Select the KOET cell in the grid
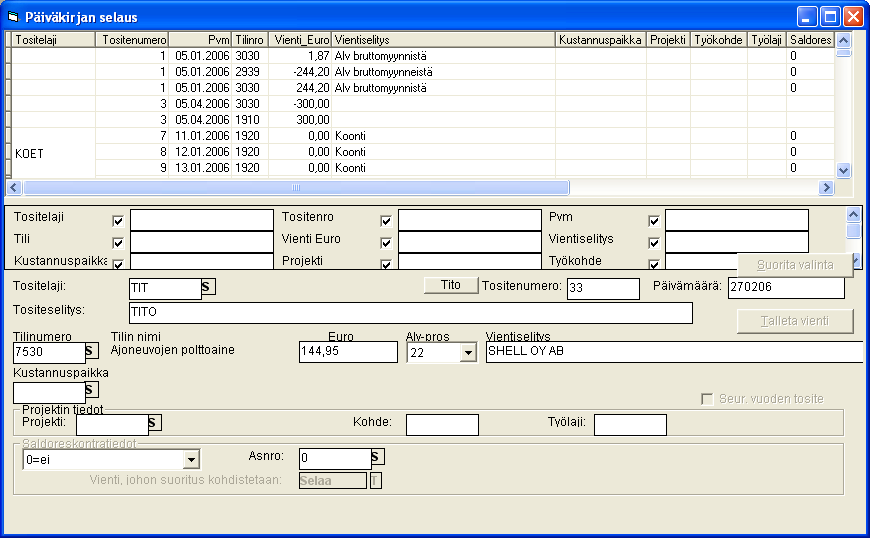Image resolution: width=870 pixels, height=538 pixels. coord(54,153)
